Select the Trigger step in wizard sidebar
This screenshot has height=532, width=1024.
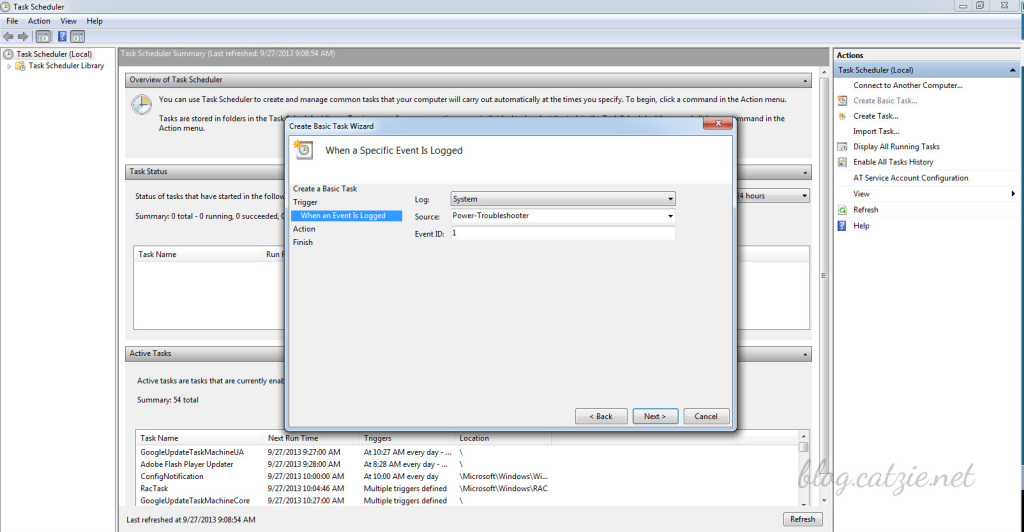[305, 202]
